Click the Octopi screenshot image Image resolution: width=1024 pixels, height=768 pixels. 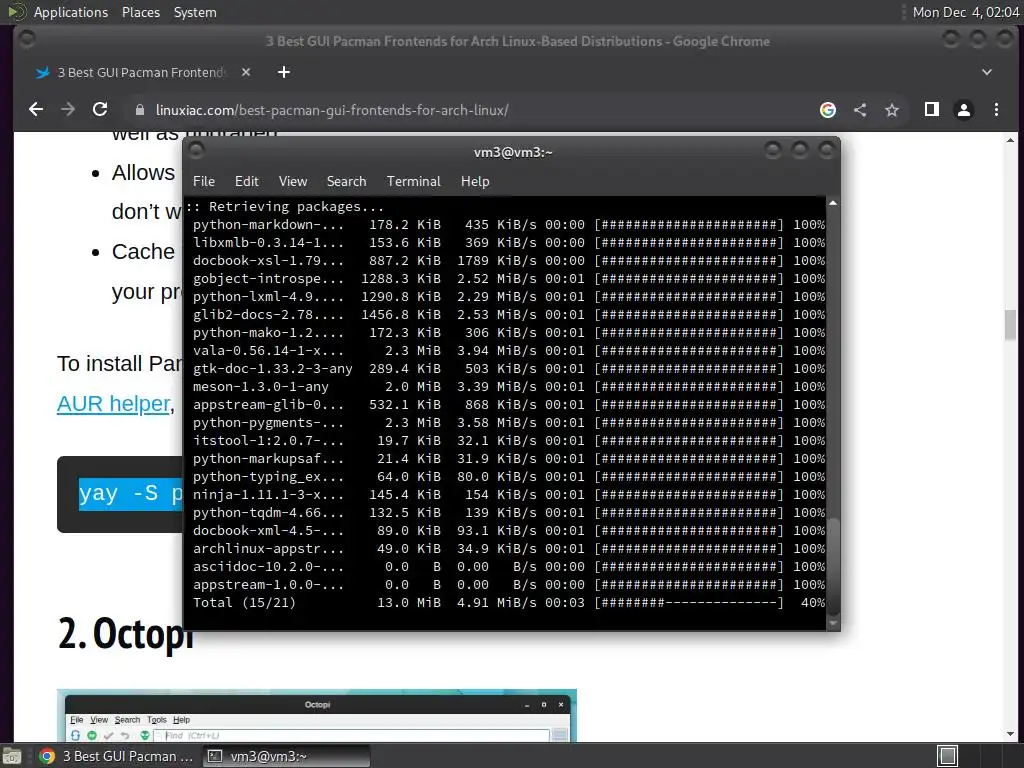click(x=317, y=715)
